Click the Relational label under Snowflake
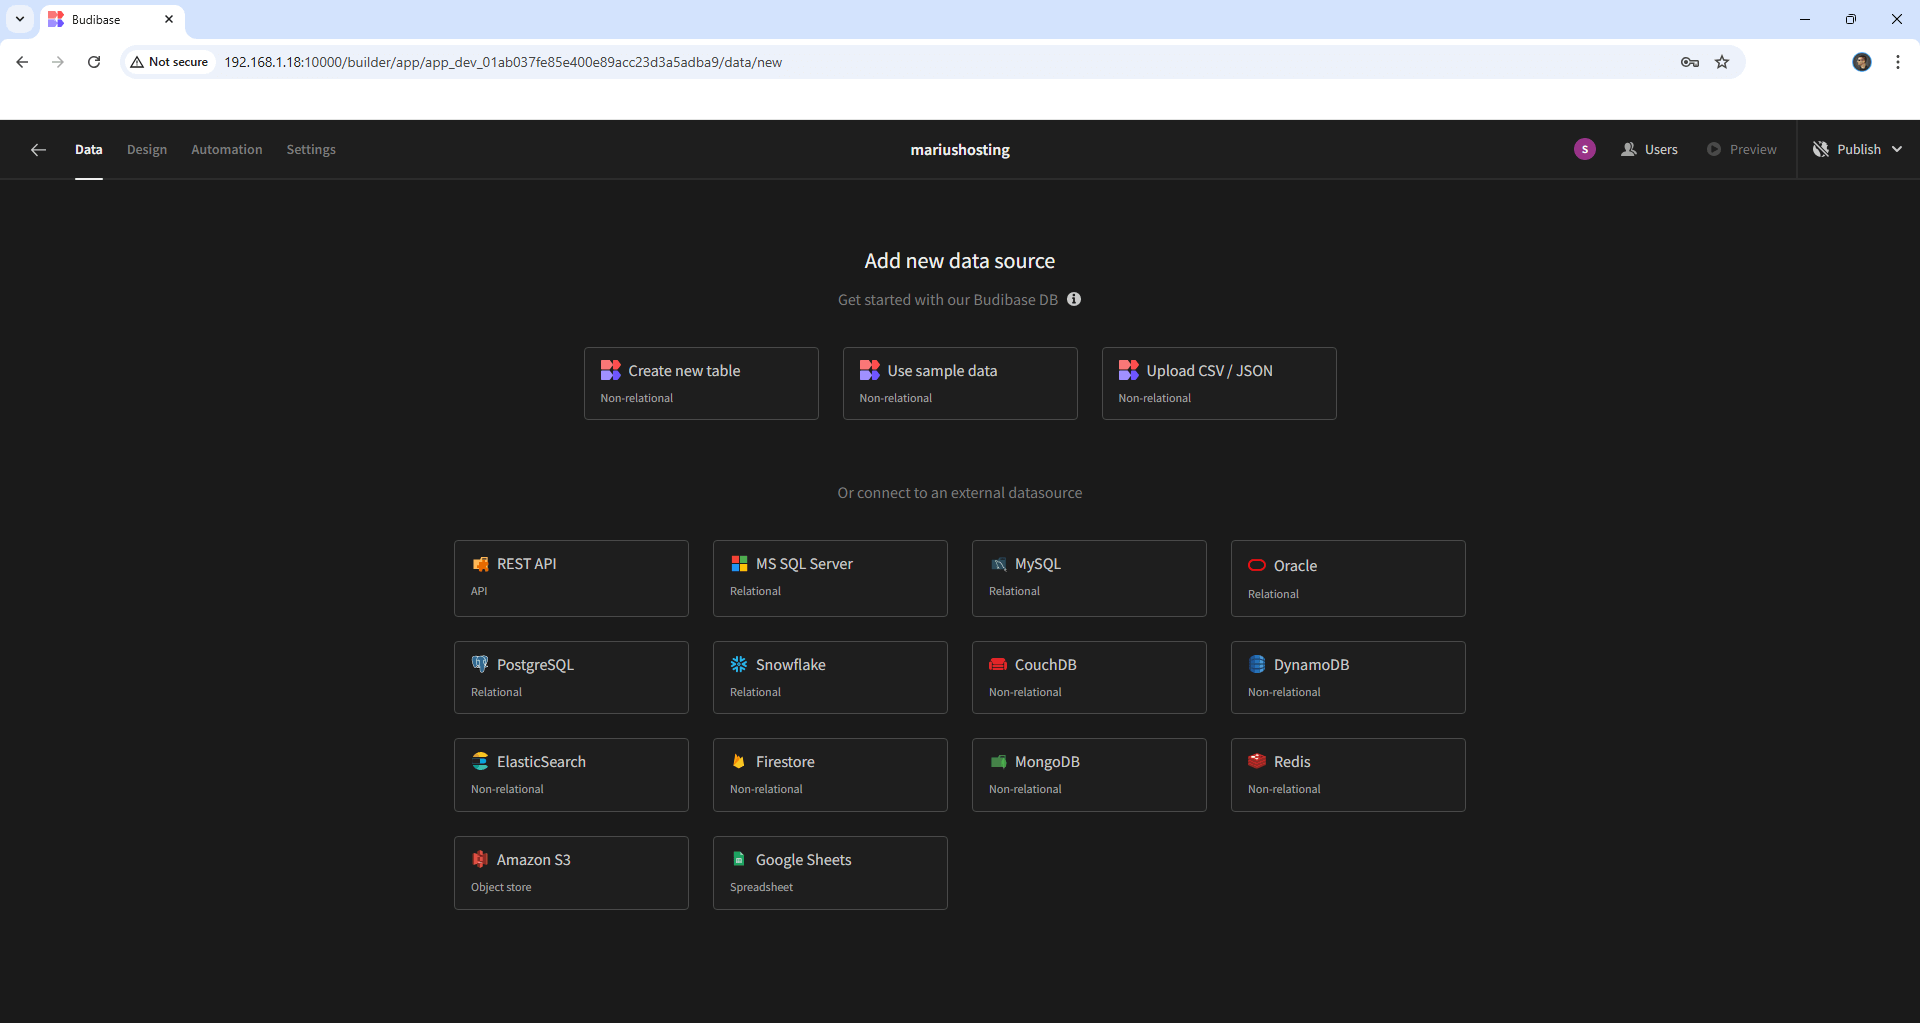Image resolution: width=1920 pixels, height=1023 pixels. coord(755,692)
